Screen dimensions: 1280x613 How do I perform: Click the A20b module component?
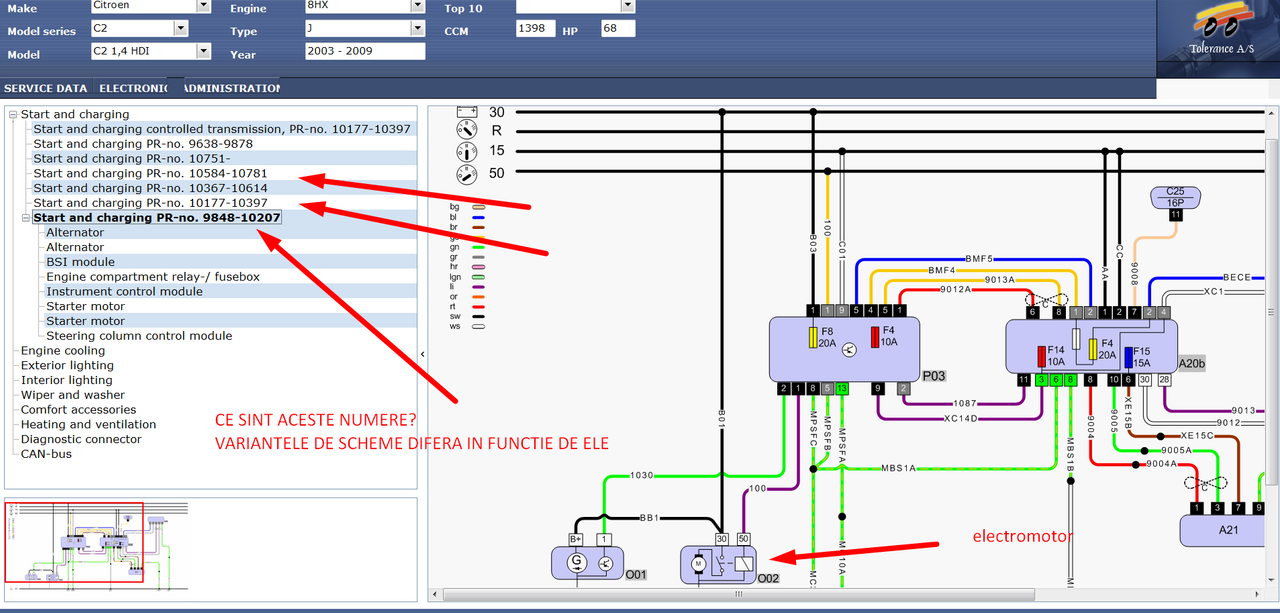pos(1091,346)
